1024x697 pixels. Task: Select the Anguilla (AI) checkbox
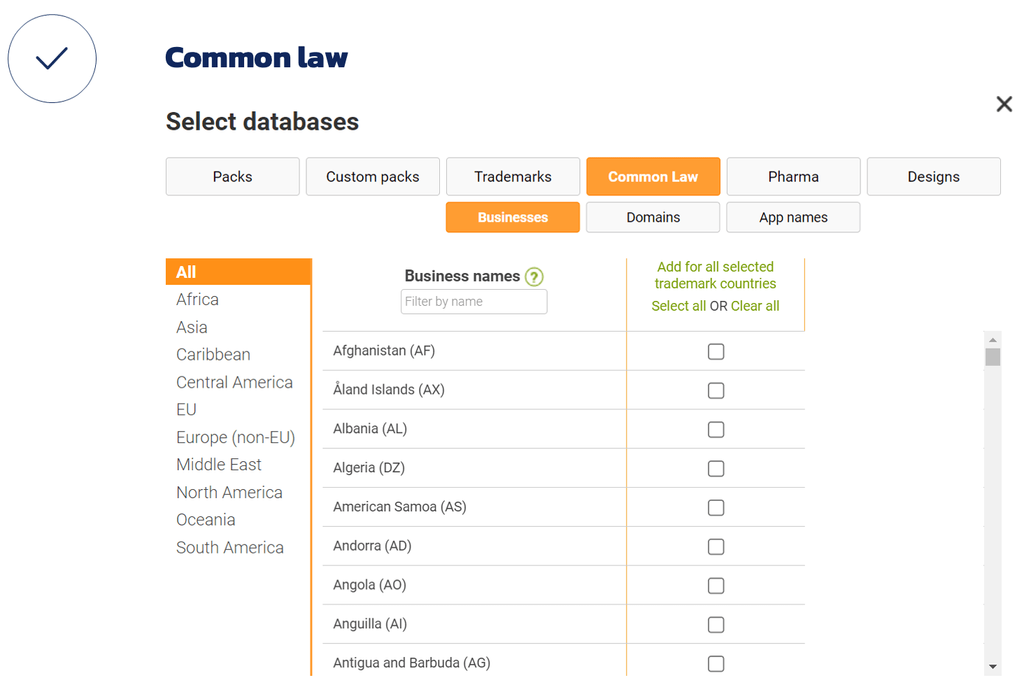[x=716, y=624]
